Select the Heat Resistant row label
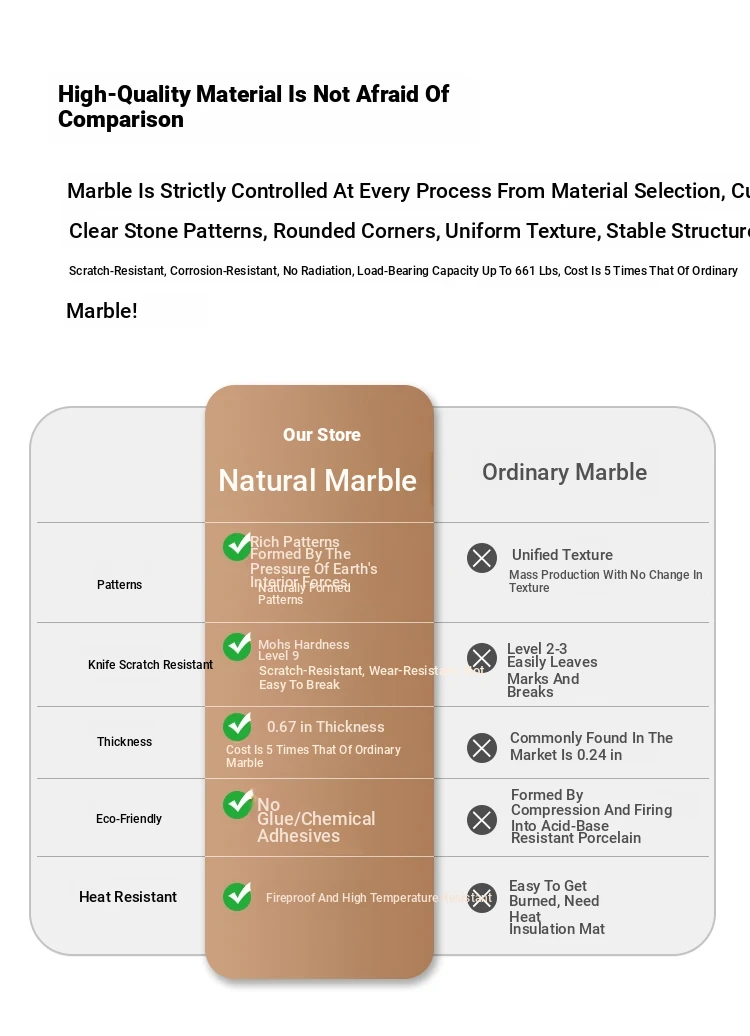This screenshot has height=1036, width=750. 128,897
